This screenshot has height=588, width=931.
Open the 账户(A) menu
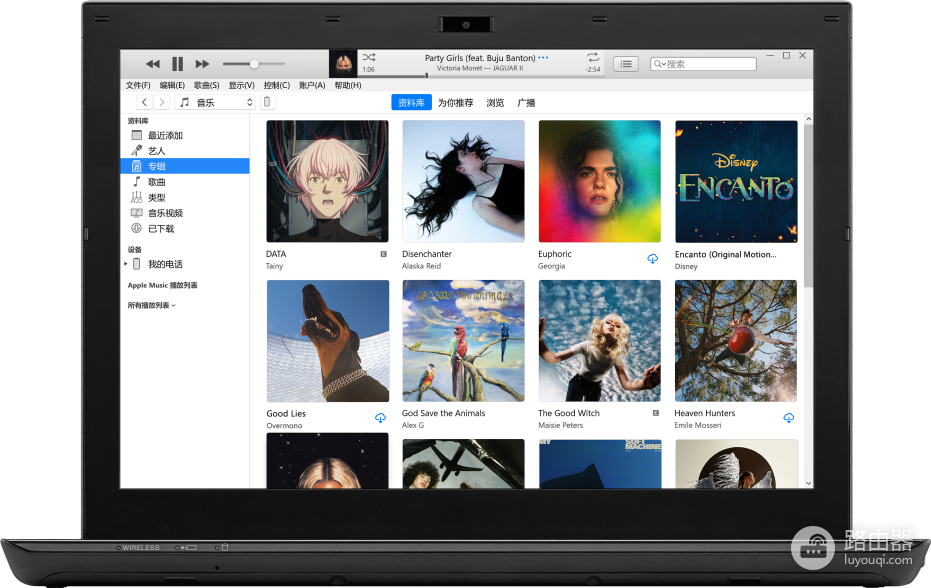pos(312,86)
